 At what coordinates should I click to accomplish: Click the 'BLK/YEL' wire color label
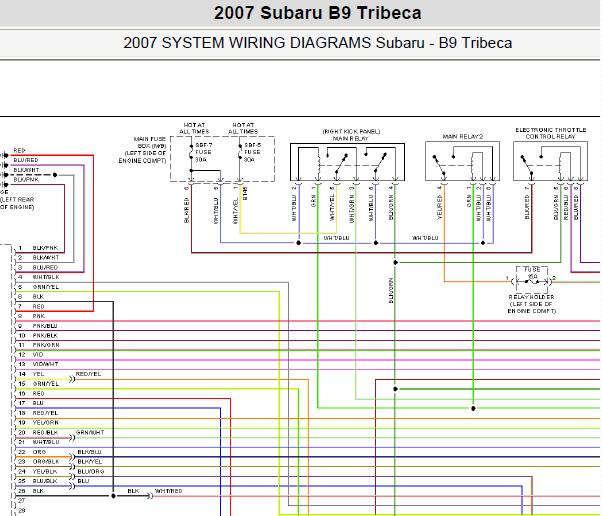89,461
